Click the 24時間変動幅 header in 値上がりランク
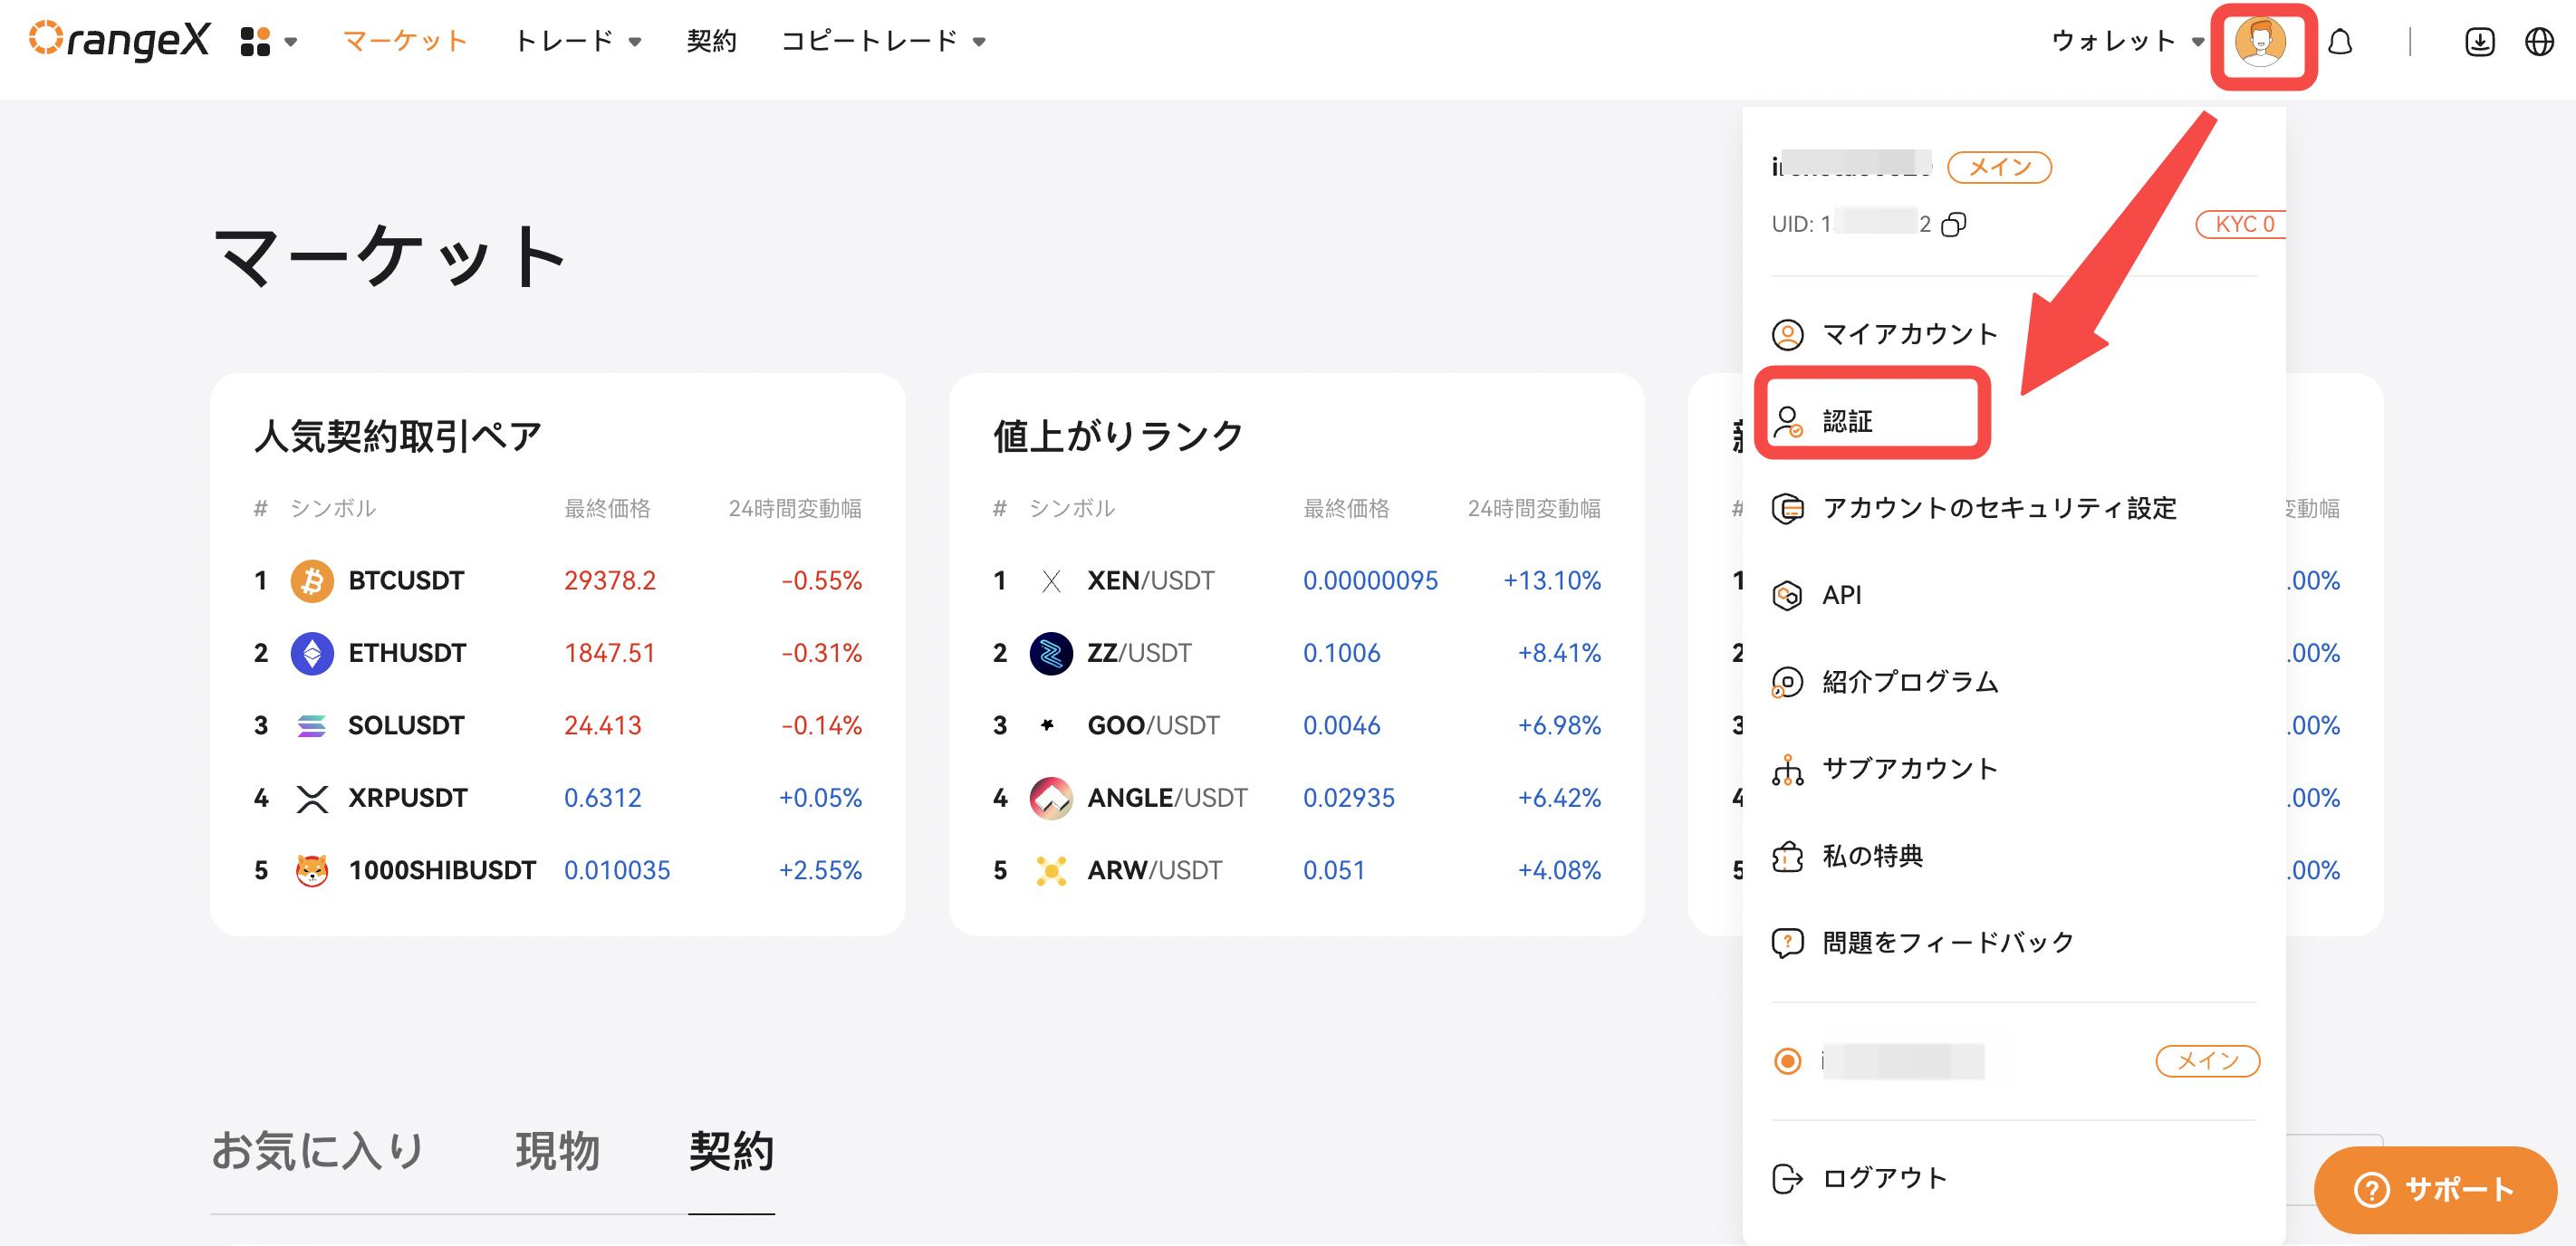2576x1246 pixels. pos(1533,509)
